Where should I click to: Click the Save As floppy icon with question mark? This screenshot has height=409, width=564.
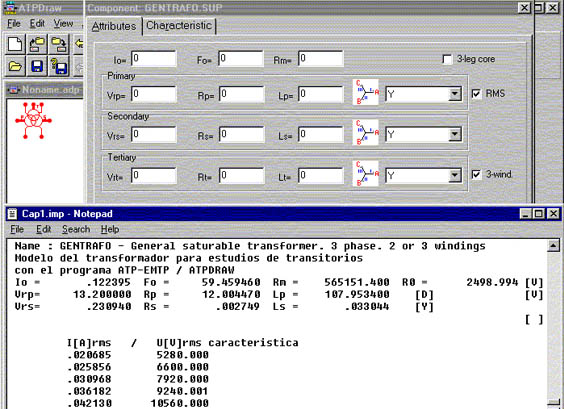(59, 66)
